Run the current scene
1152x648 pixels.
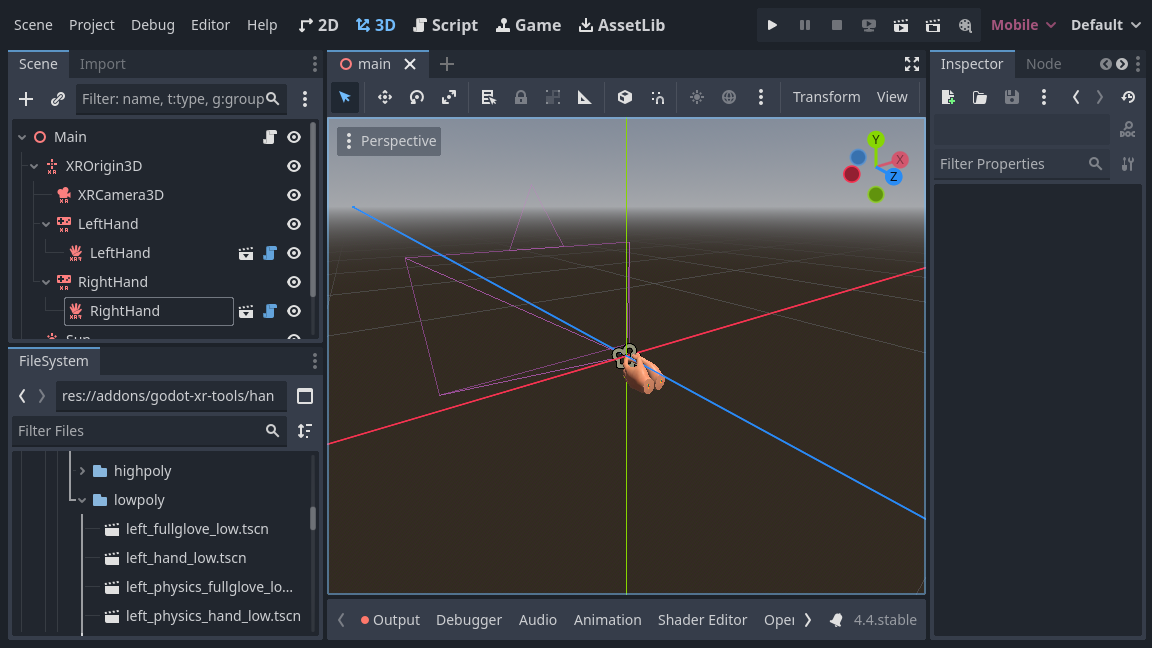tap(901, 25)
